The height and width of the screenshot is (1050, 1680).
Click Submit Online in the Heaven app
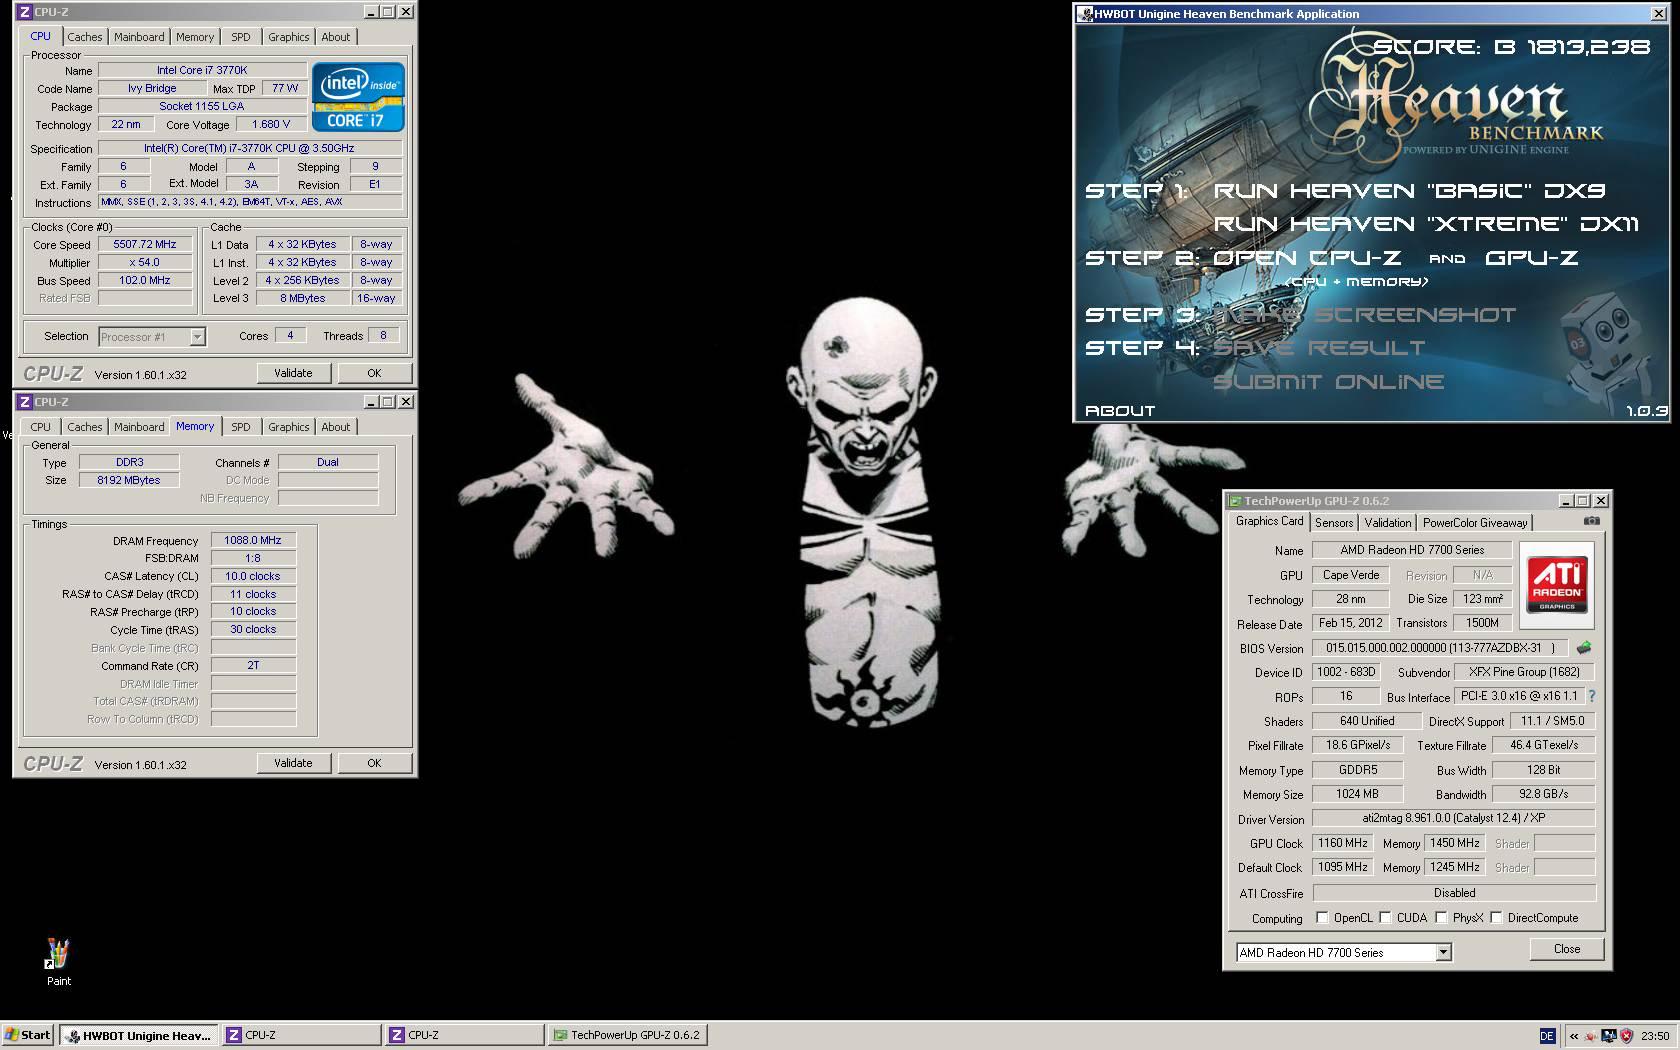click(x=1328, y=381)
